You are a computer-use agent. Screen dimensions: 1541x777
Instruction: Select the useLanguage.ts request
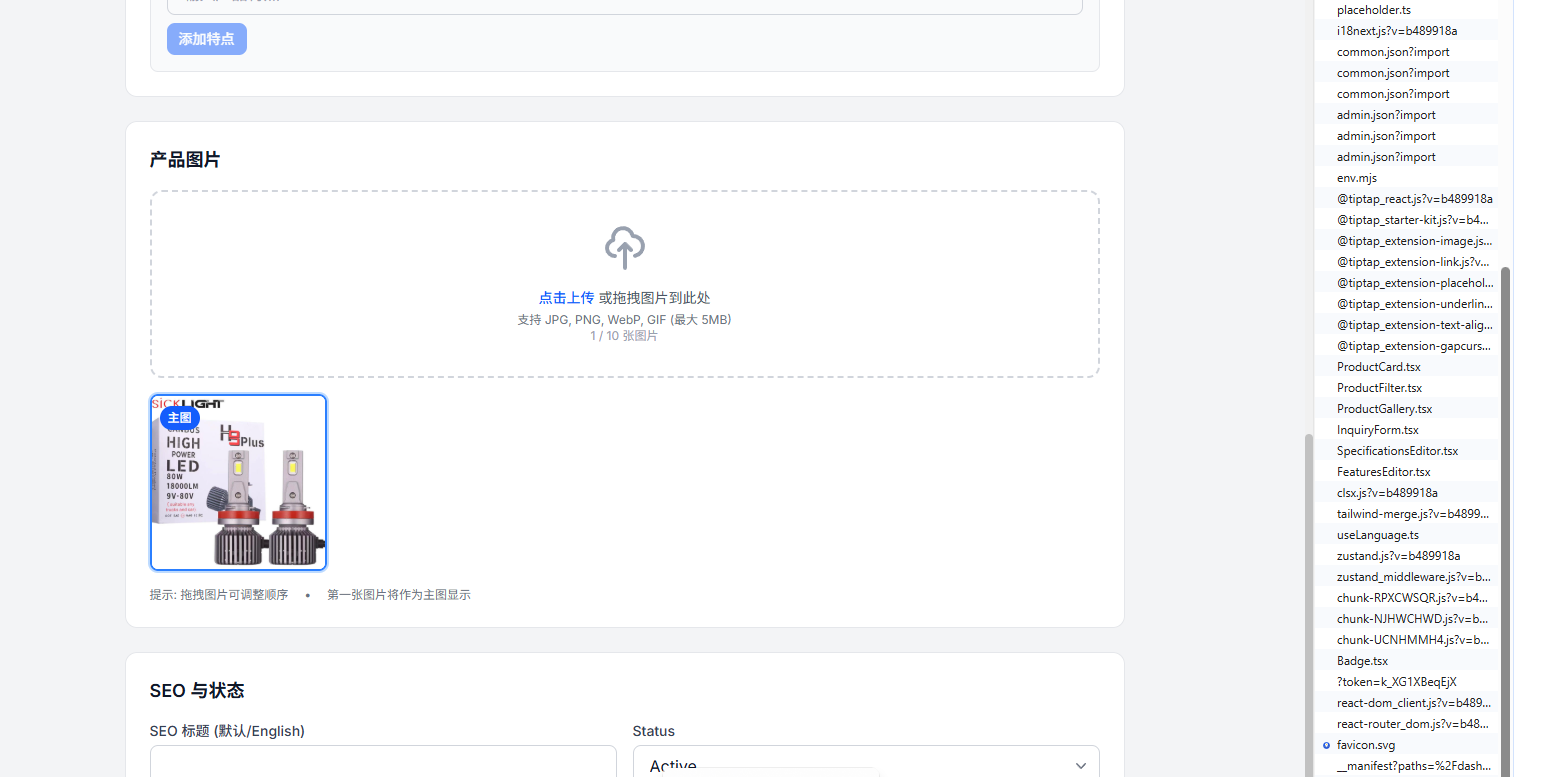(1377, 535)
